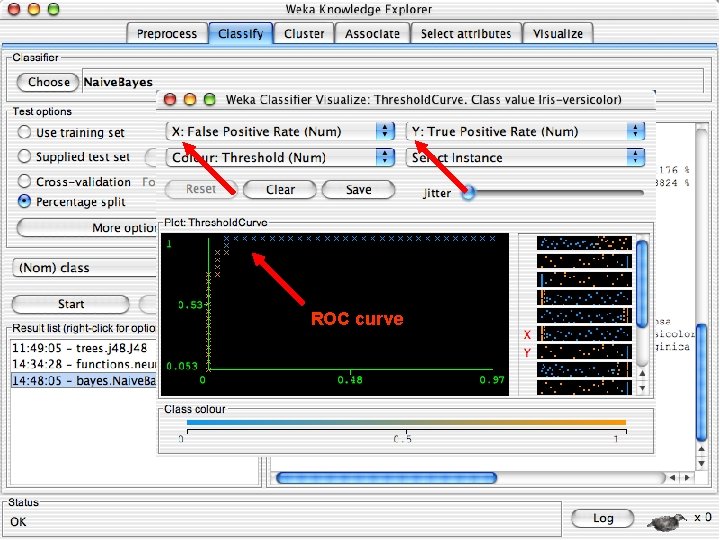Click the Clear button

280,190
